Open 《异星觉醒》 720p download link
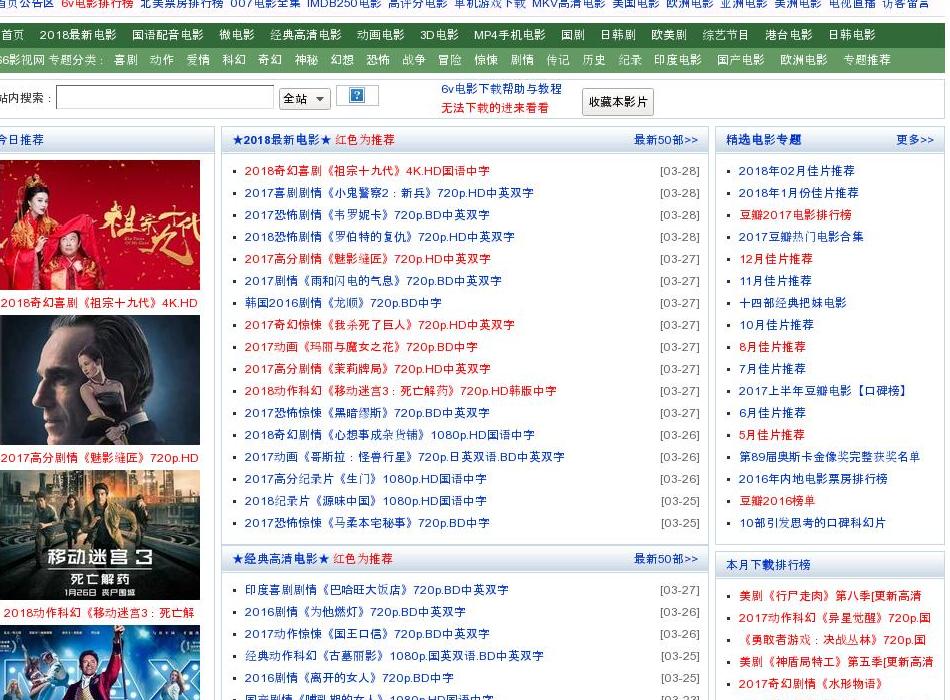 [834, 618]
